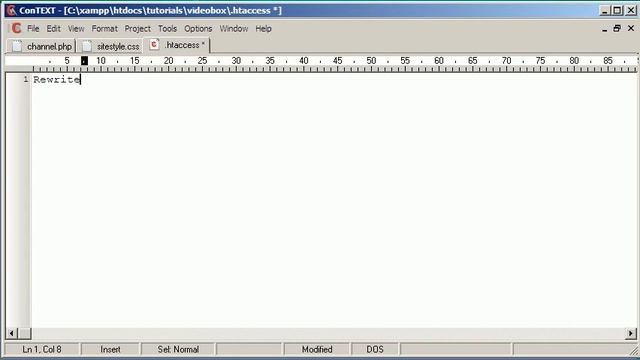Click the channel.php tab file icon
Screen dimensions: 640x360
click(17, 47)
